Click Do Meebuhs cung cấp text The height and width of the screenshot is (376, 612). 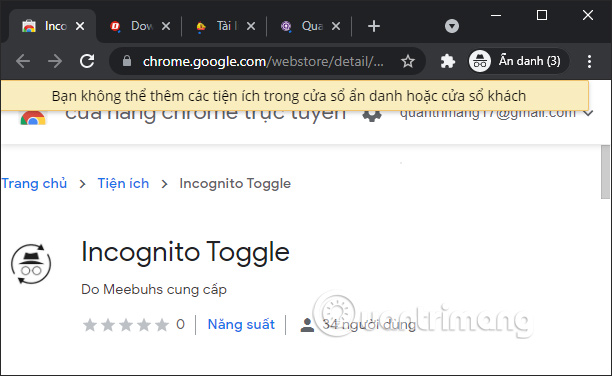pyautogui.click(x=154, y=290)
